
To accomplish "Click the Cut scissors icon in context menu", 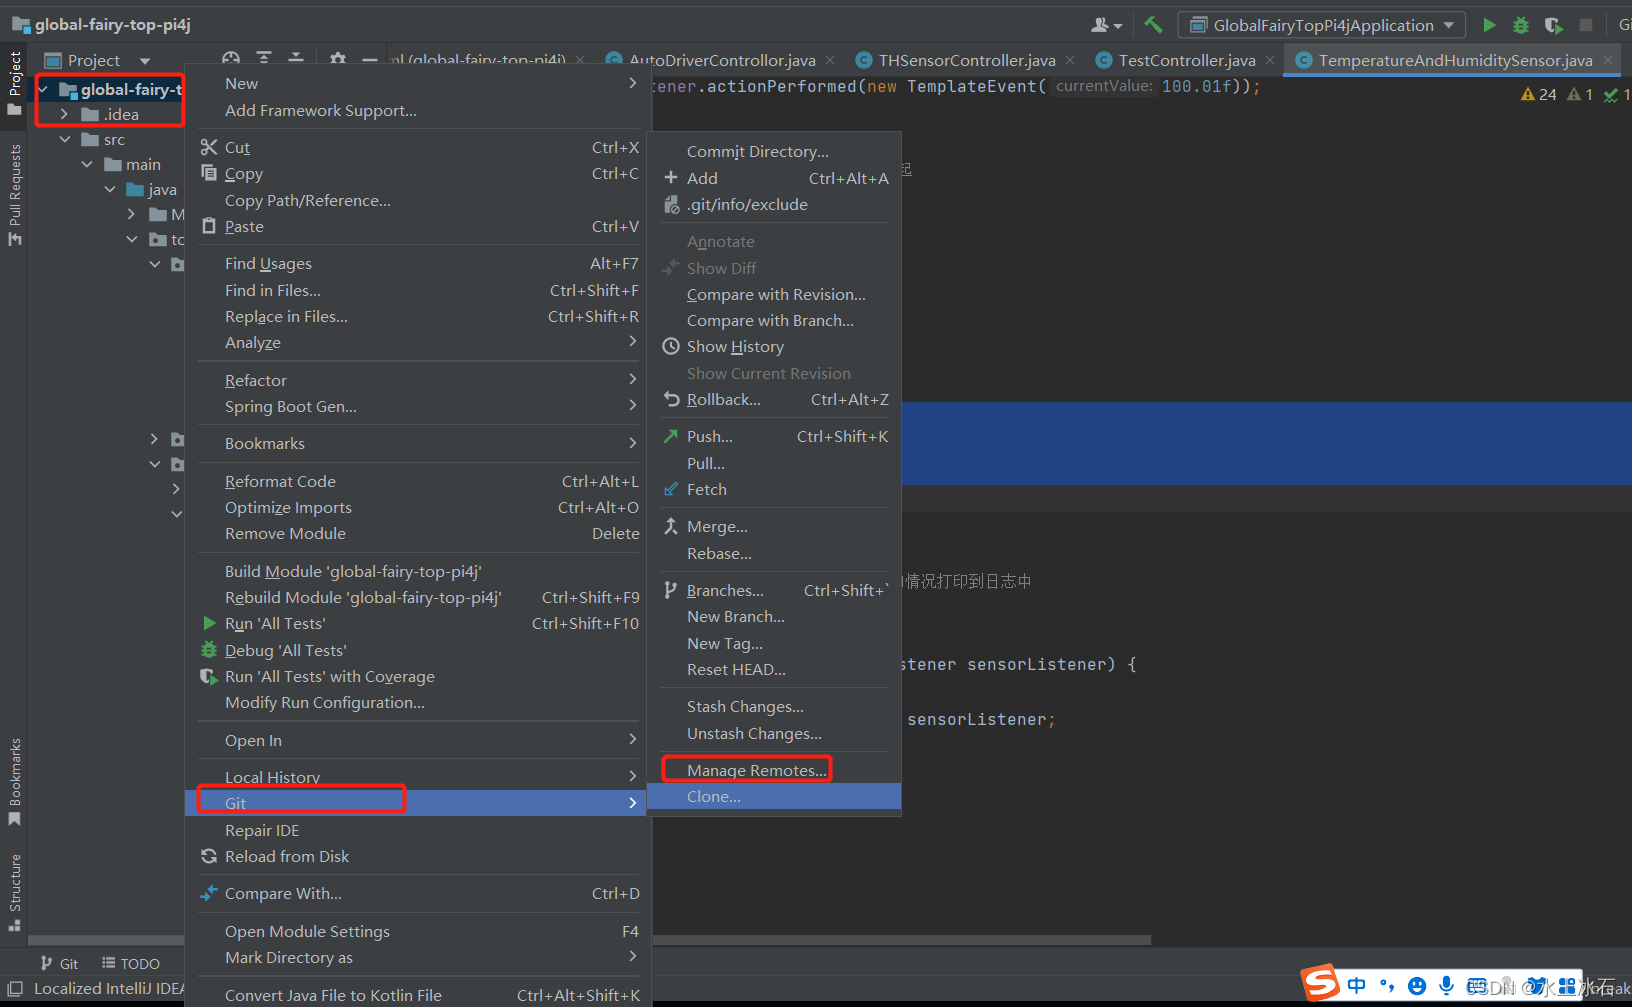I will 209,147.
